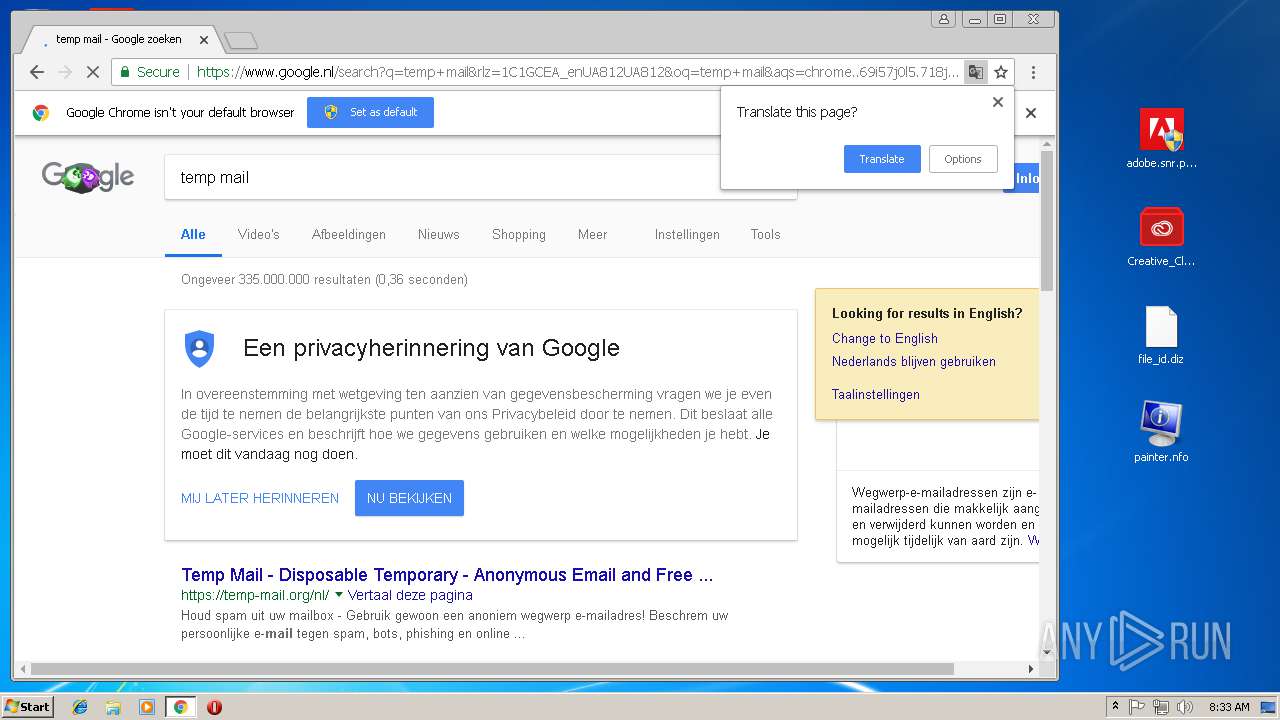This screenshot has width=1280, height=720.
Task: Select painter.nfo desktop file
Action: coord(1161,432)
